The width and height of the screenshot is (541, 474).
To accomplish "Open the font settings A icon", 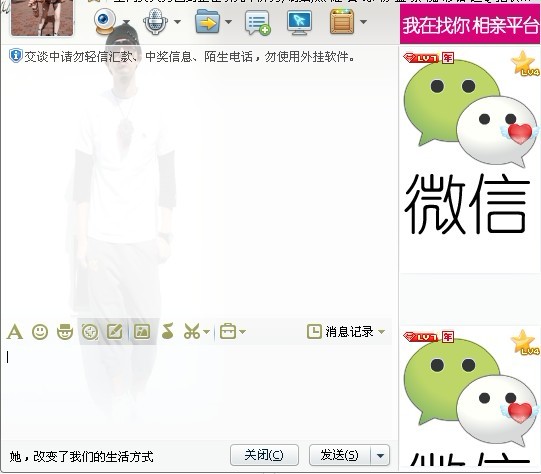I will coord(15,332).
